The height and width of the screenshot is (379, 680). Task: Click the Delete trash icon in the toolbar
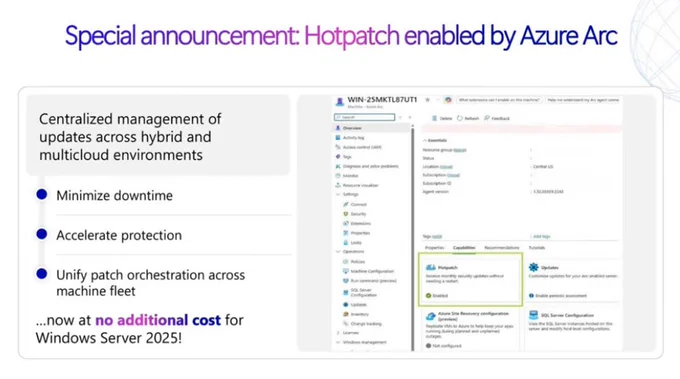pyautogui.click(x=435, y=118)
